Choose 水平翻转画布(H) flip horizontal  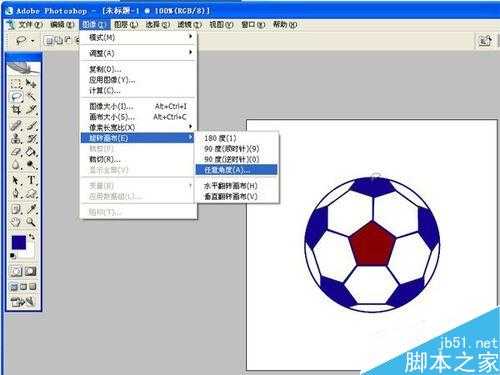point(237,186)
